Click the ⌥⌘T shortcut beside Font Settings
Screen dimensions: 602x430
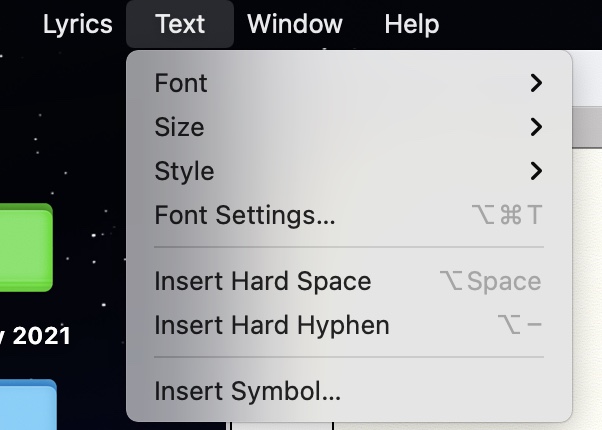tap(506, 215)
